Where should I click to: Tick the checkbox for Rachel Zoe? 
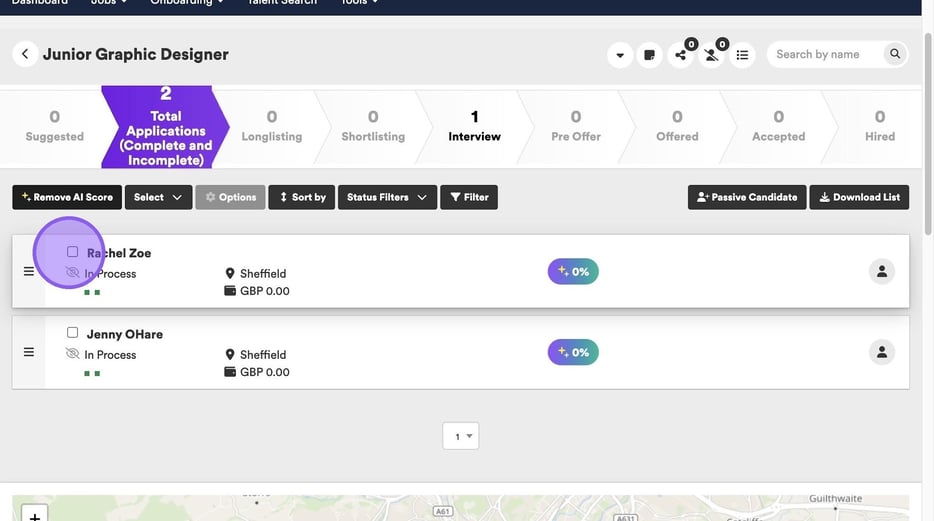pyautogui.click(x=72, y=252)
